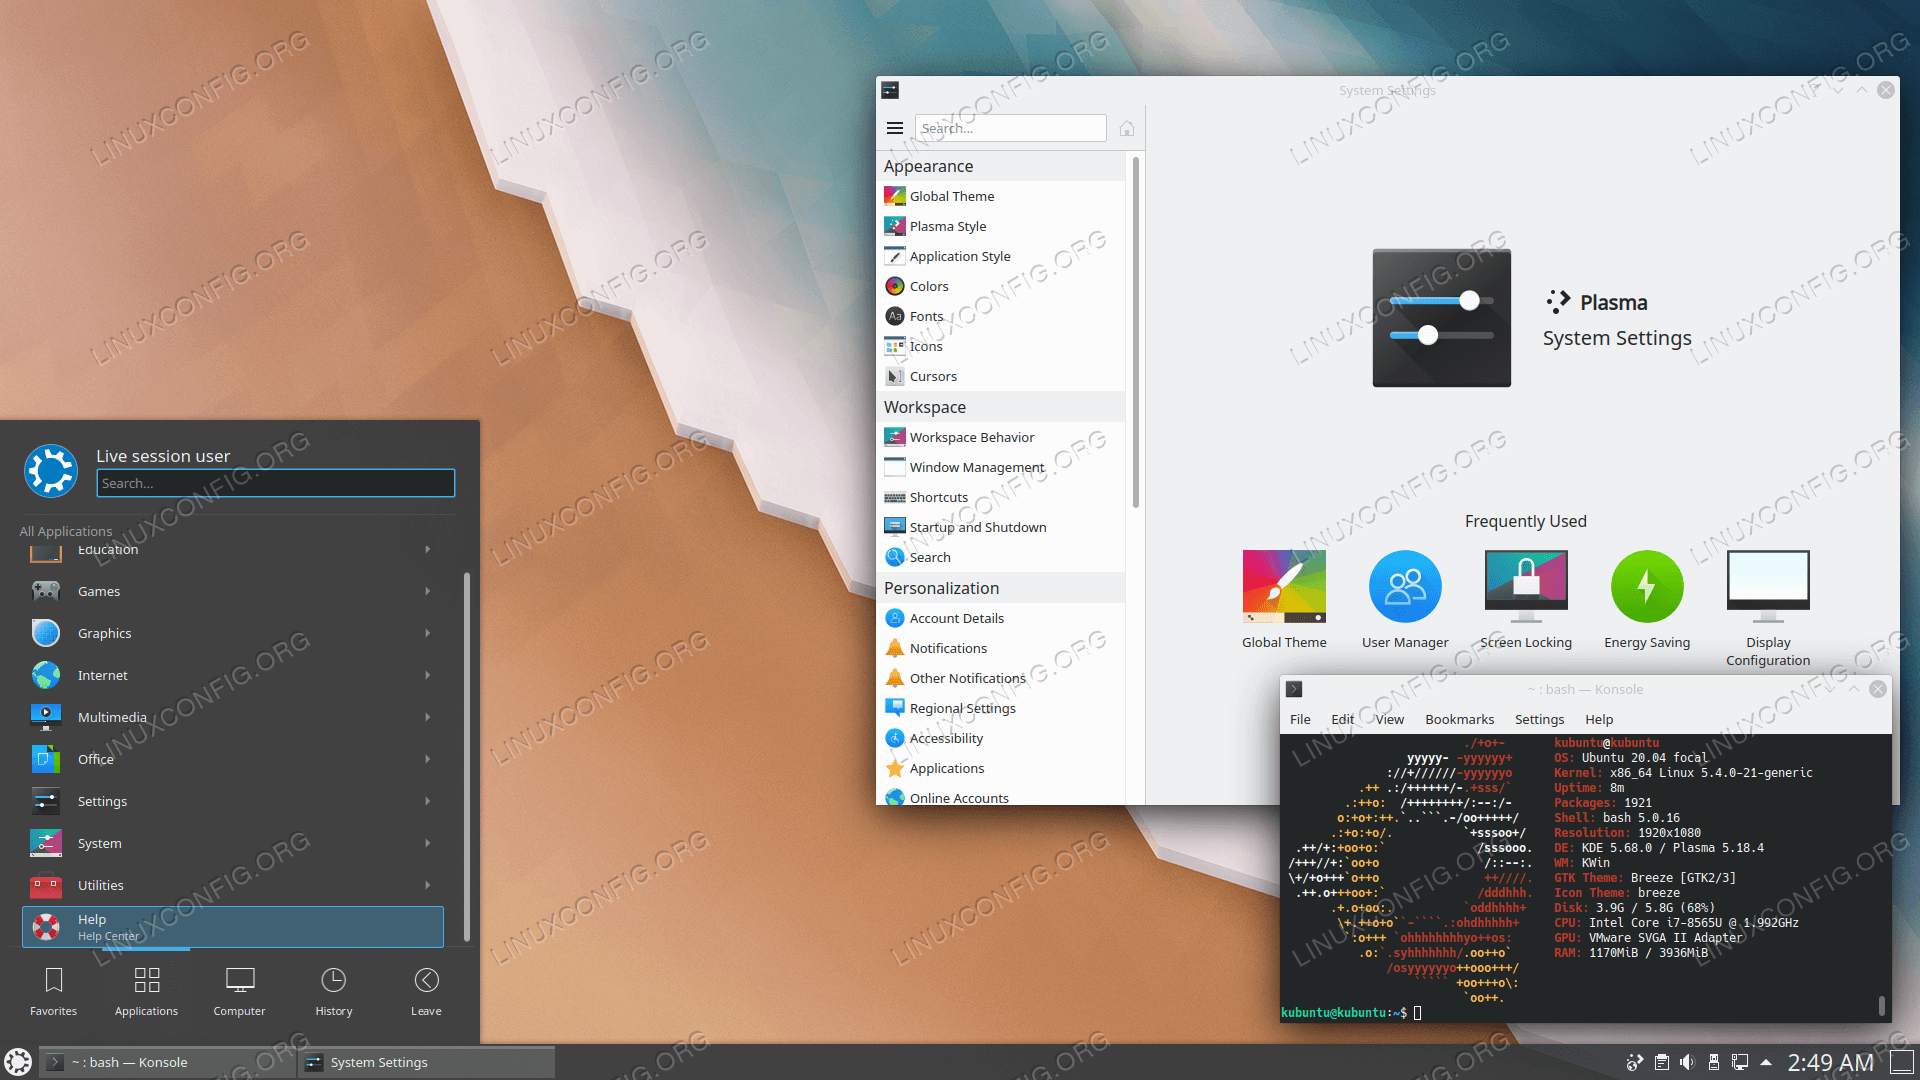
Task: Open Konsole Settings menu
Action: (x=1539, y=719)
